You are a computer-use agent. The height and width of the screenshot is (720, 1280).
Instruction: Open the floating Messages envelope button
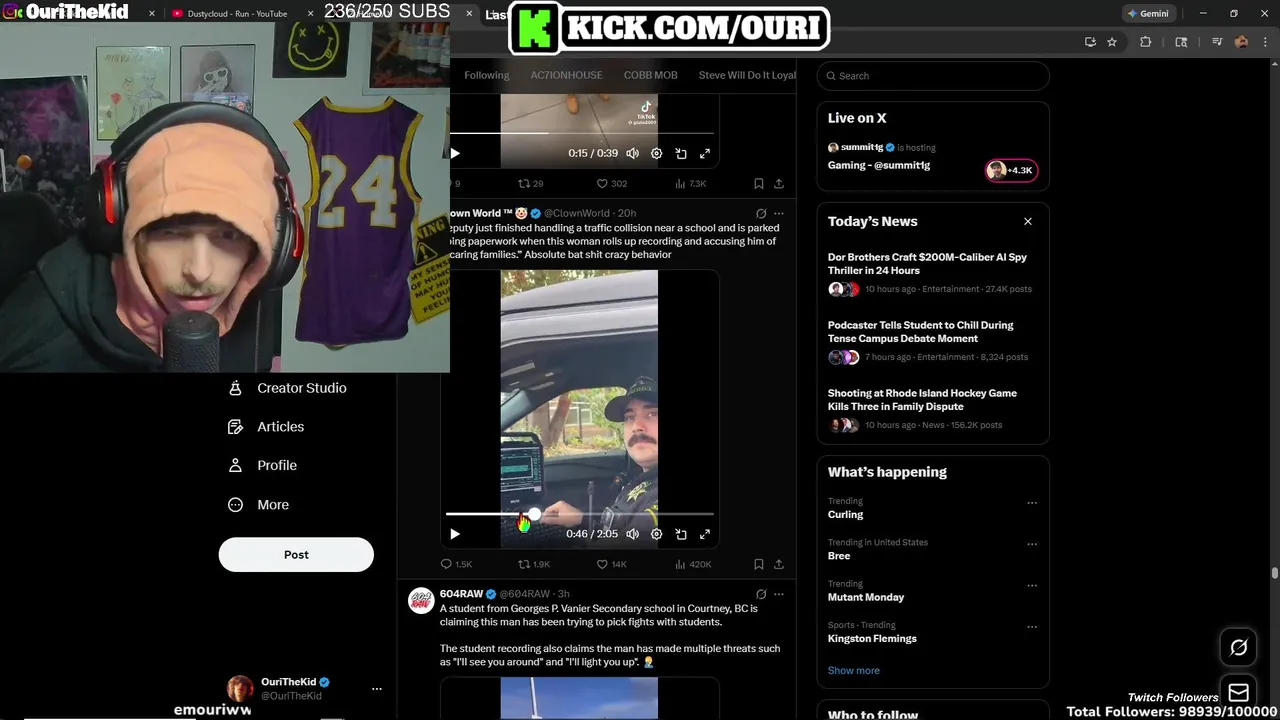point(1238,692)
